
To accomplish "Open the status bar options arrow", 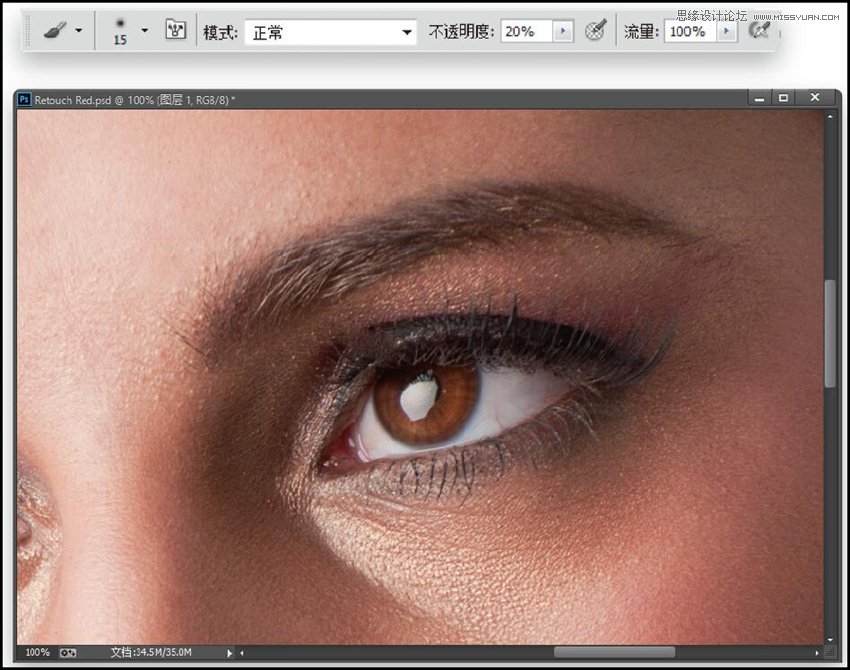I will 228,652.
